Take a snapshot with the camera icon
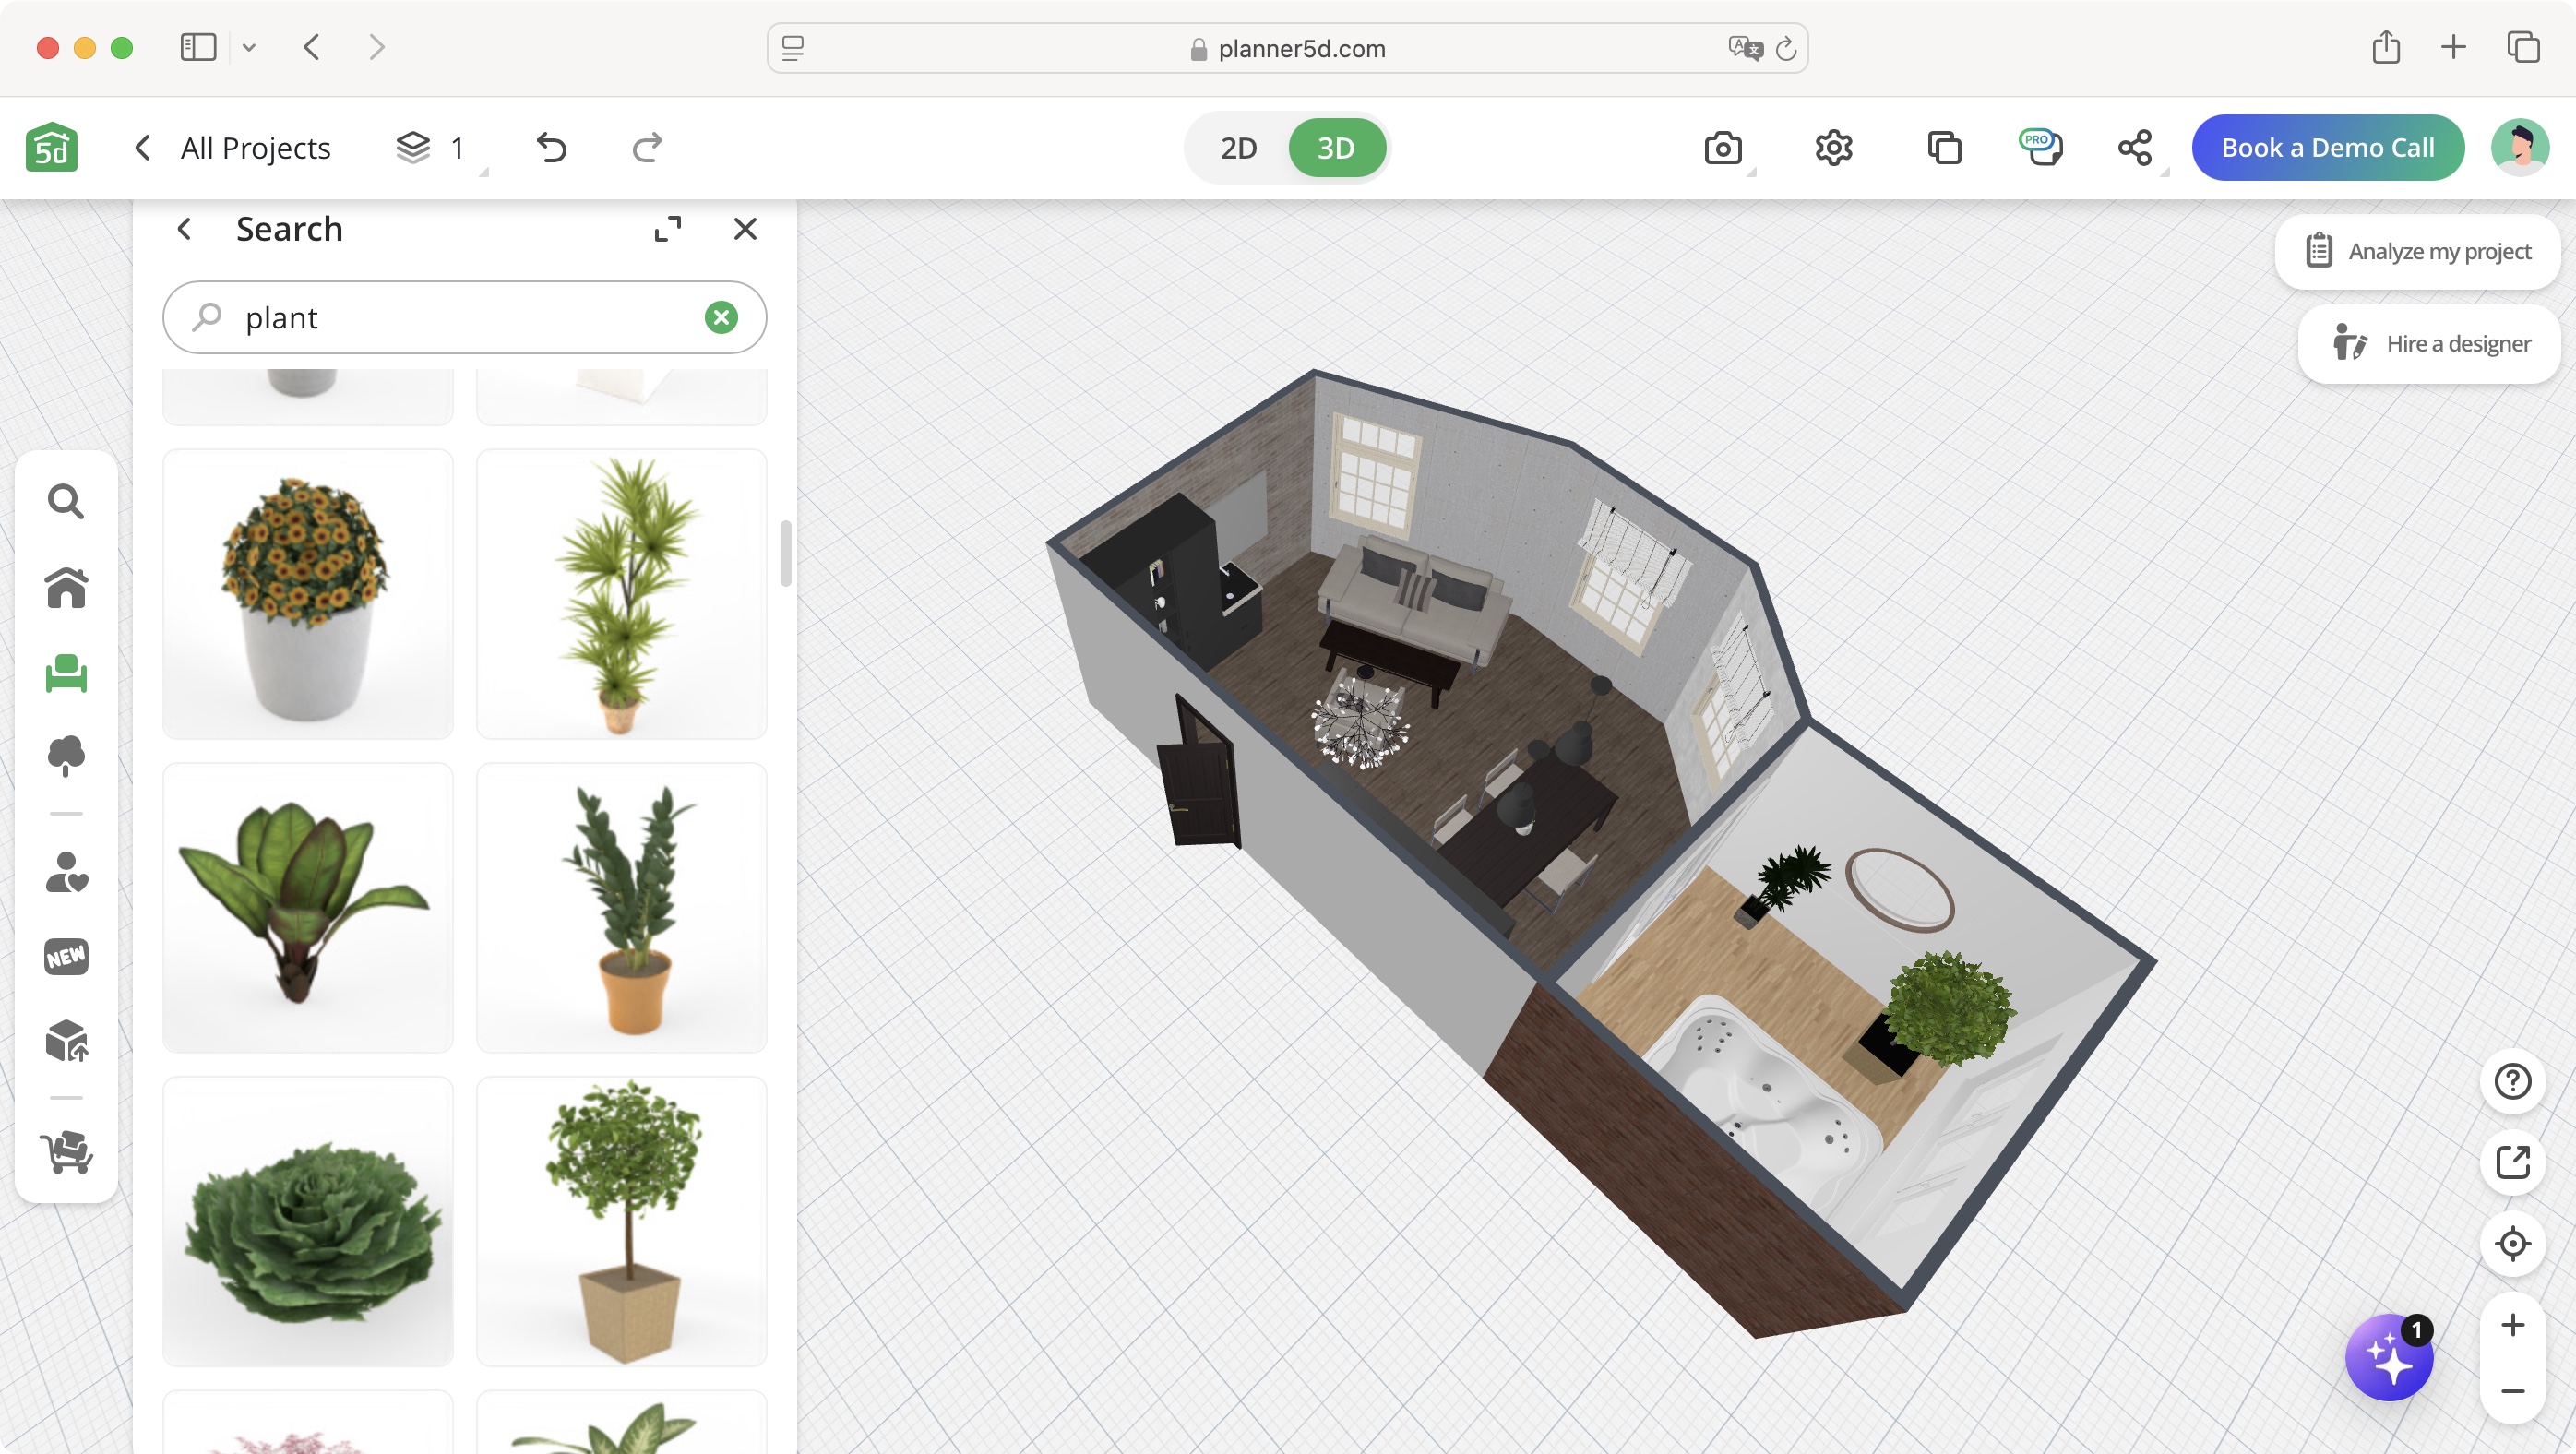Viewport: 2576px width, 1454px height. pyautogui.click(x=1724, y=147)
